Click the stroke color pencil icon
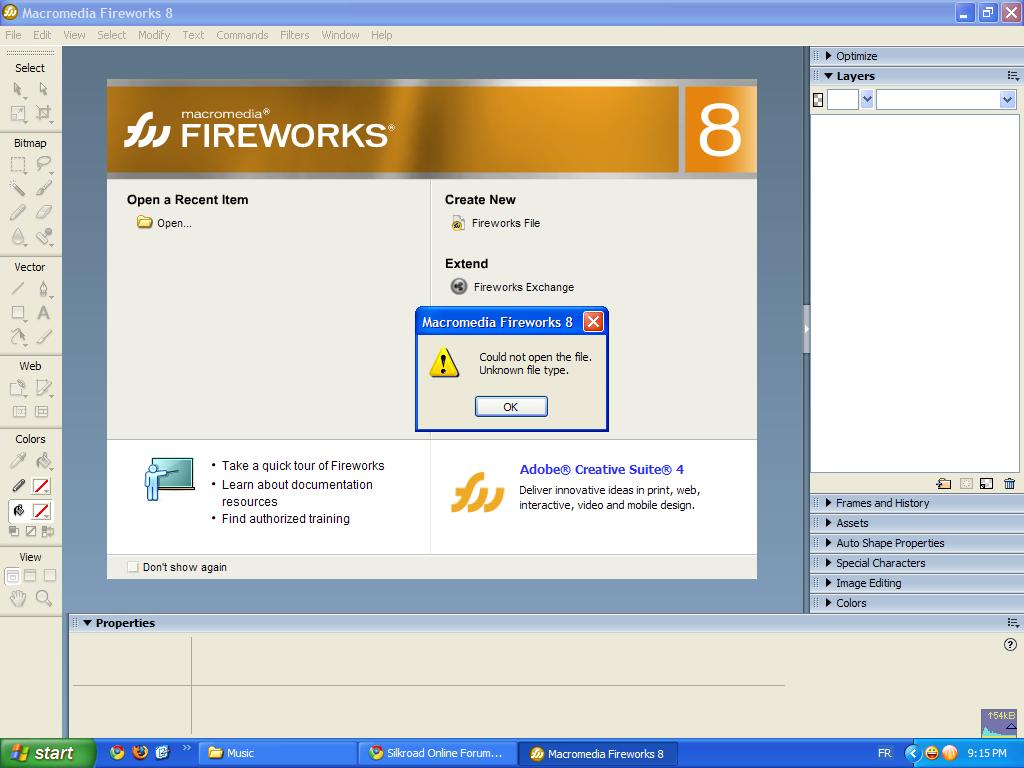The height and width of the screenshot is (768, 1024). coord(18,486)
